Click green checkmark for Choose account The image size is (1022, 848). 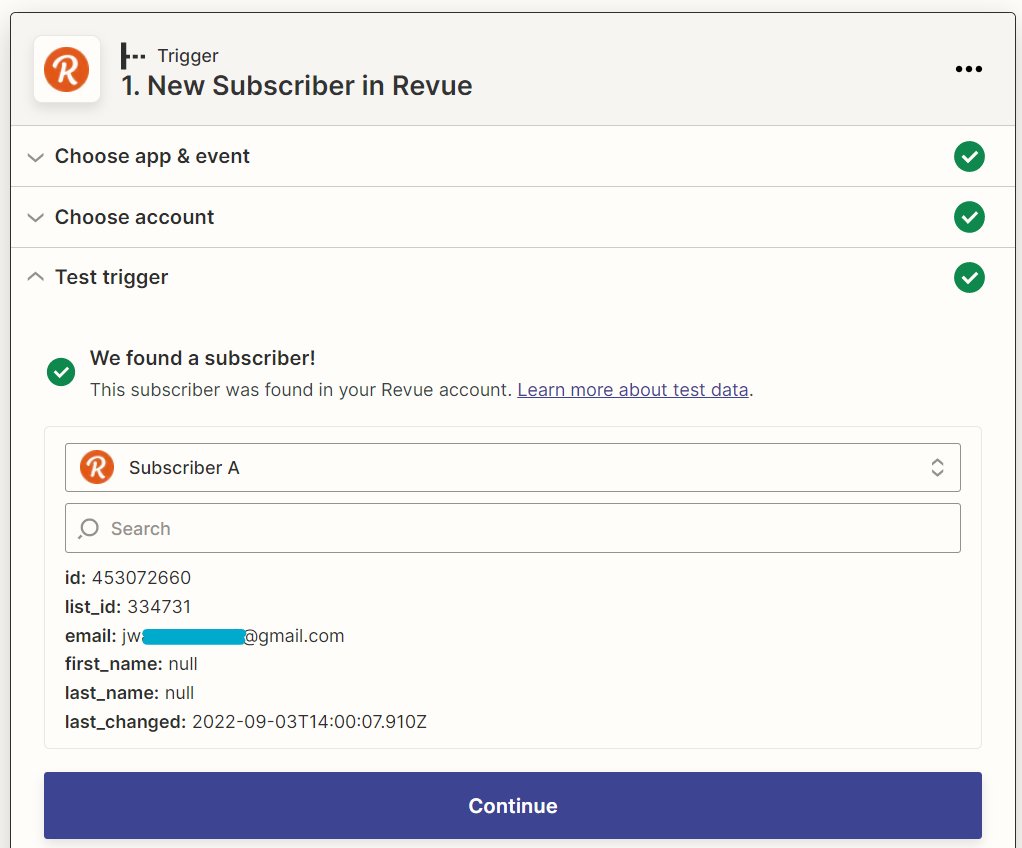tap(969, 217)
